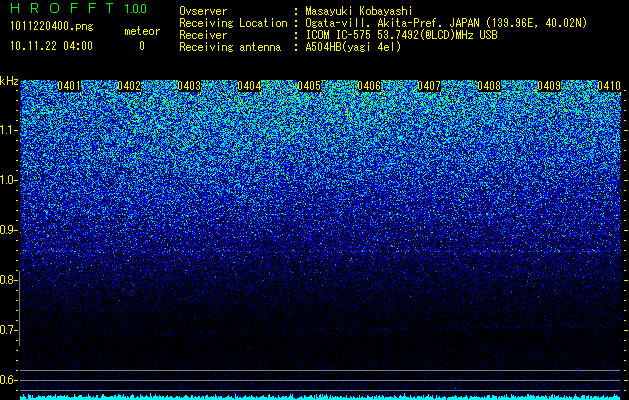Click the 0405 time marker
The image size is (629, 400).
(x=309, y=86)
